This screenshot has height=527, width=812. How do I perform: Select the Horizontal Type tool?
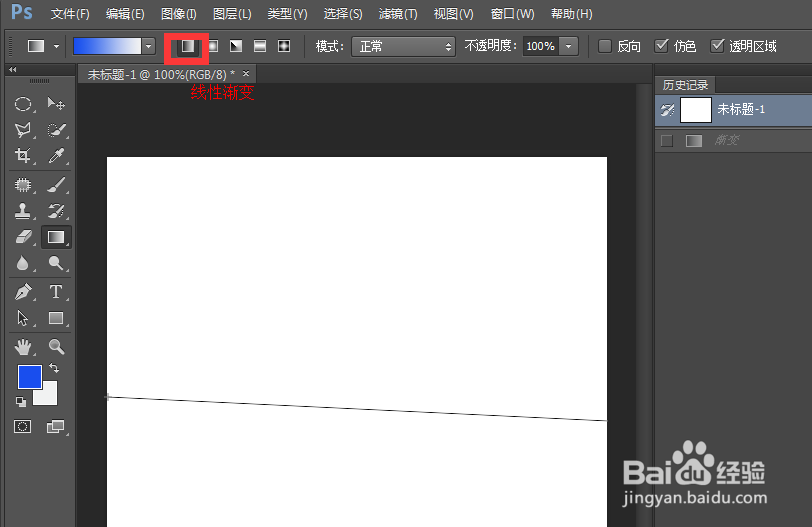pyautogui.click(x=56, y=292)
